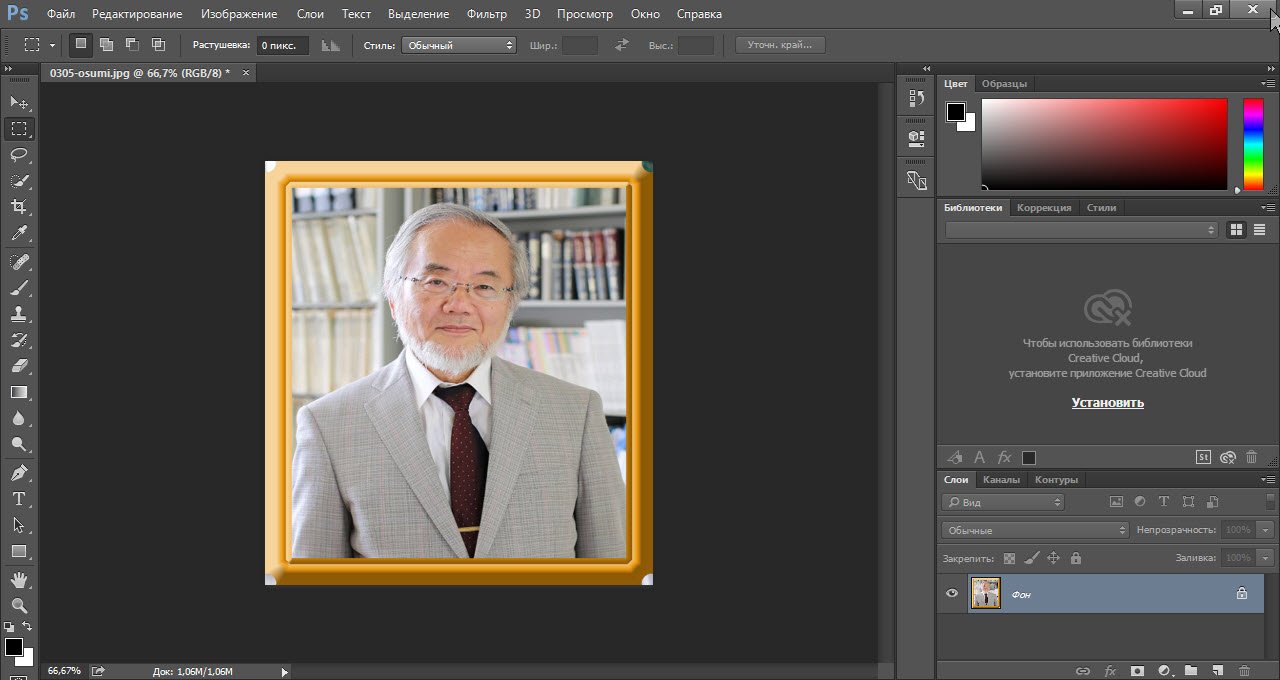Select the Zoom magnifier tool
The height and width of the screenshot is (680, 1280).
coord(19,605)
